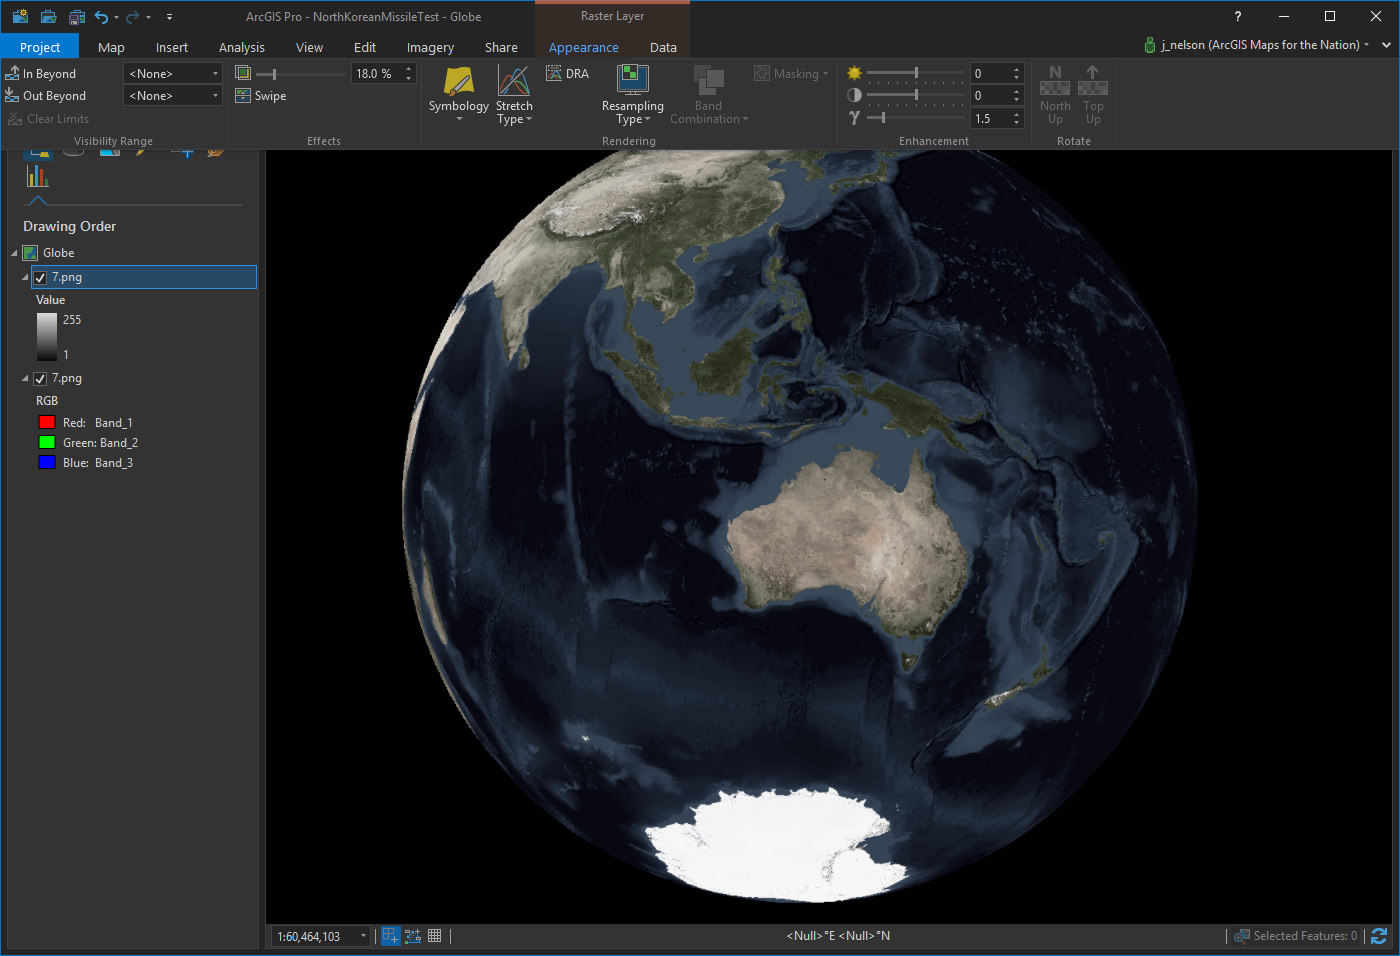The image size is (1400, 956).
Task: Click the grayscale Value color ramp
Action: 47,337
